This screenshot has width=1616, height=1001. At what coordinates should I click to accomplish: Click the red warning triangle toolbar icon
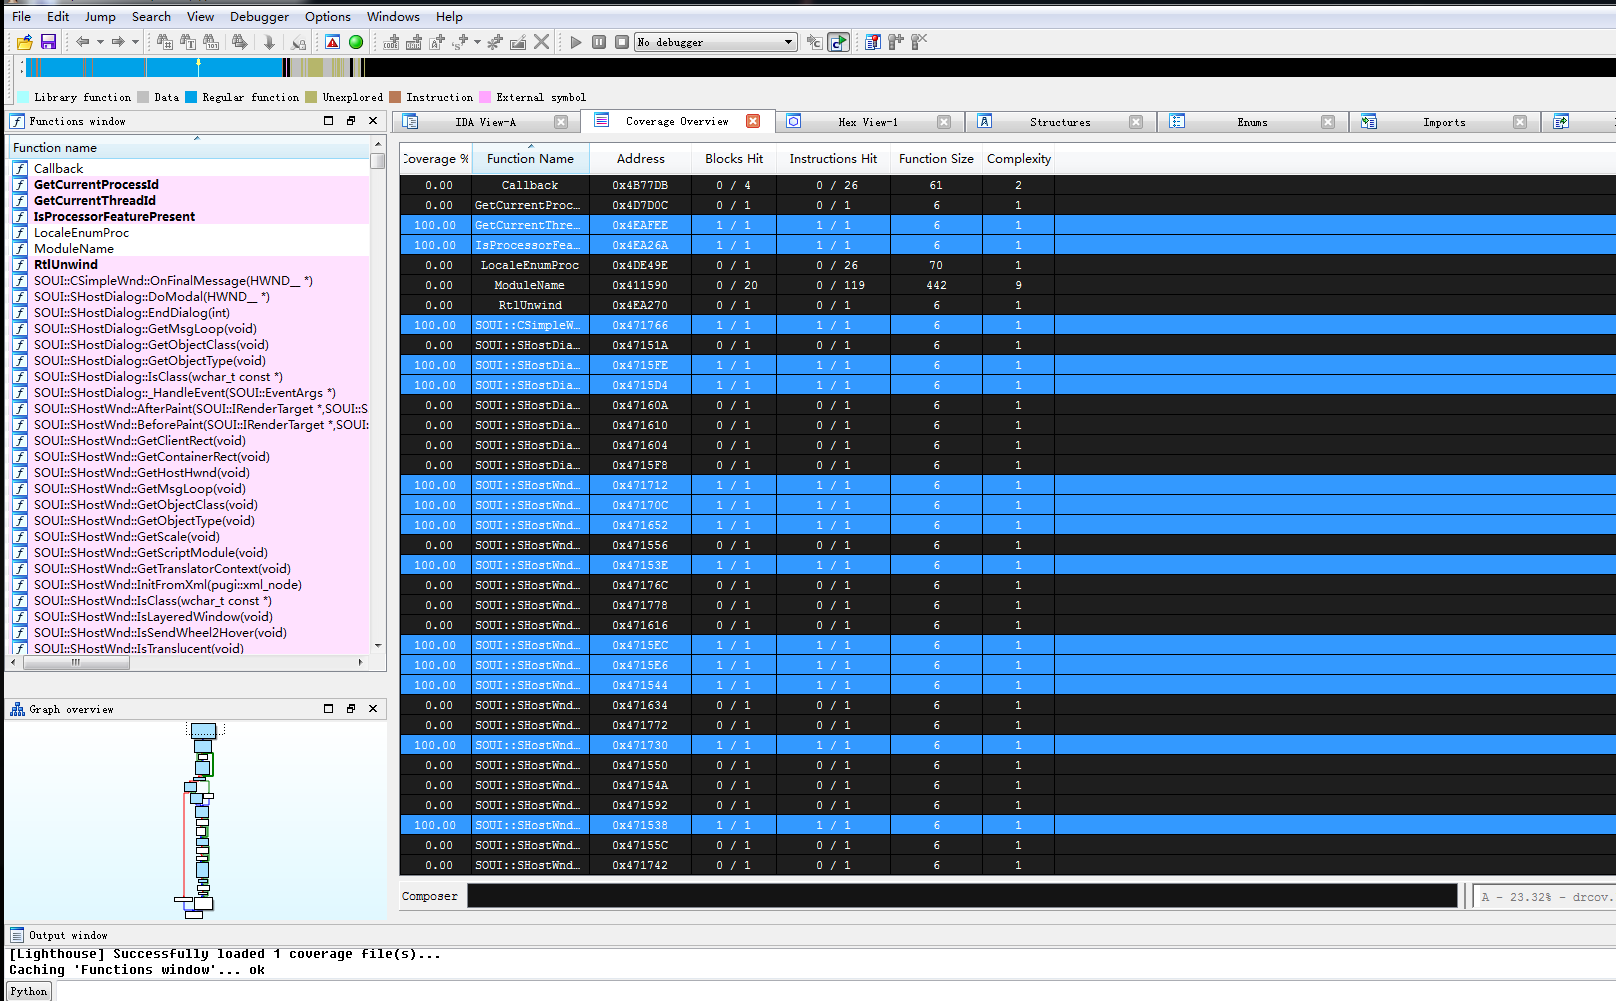[x=333, y=42]
